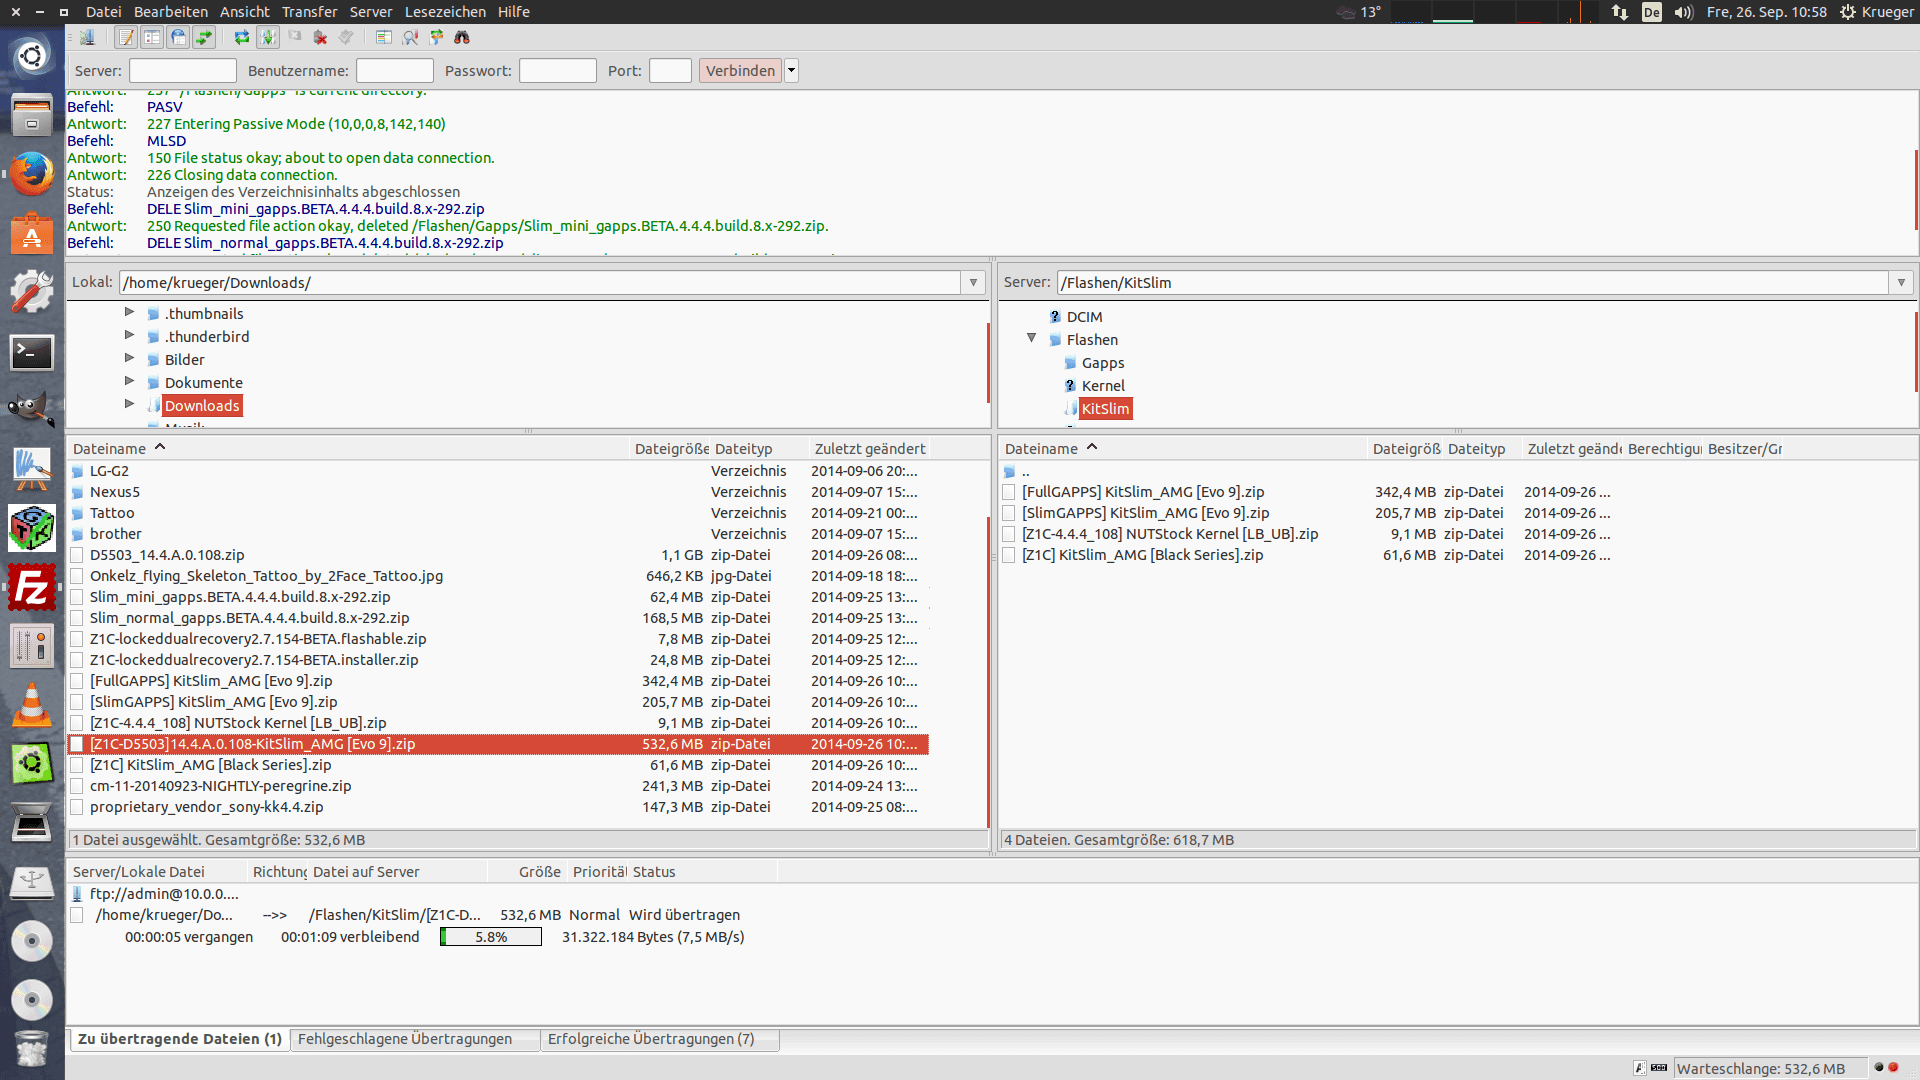
Task: Open the Server path dropdown arrow
Action: 1901,283
